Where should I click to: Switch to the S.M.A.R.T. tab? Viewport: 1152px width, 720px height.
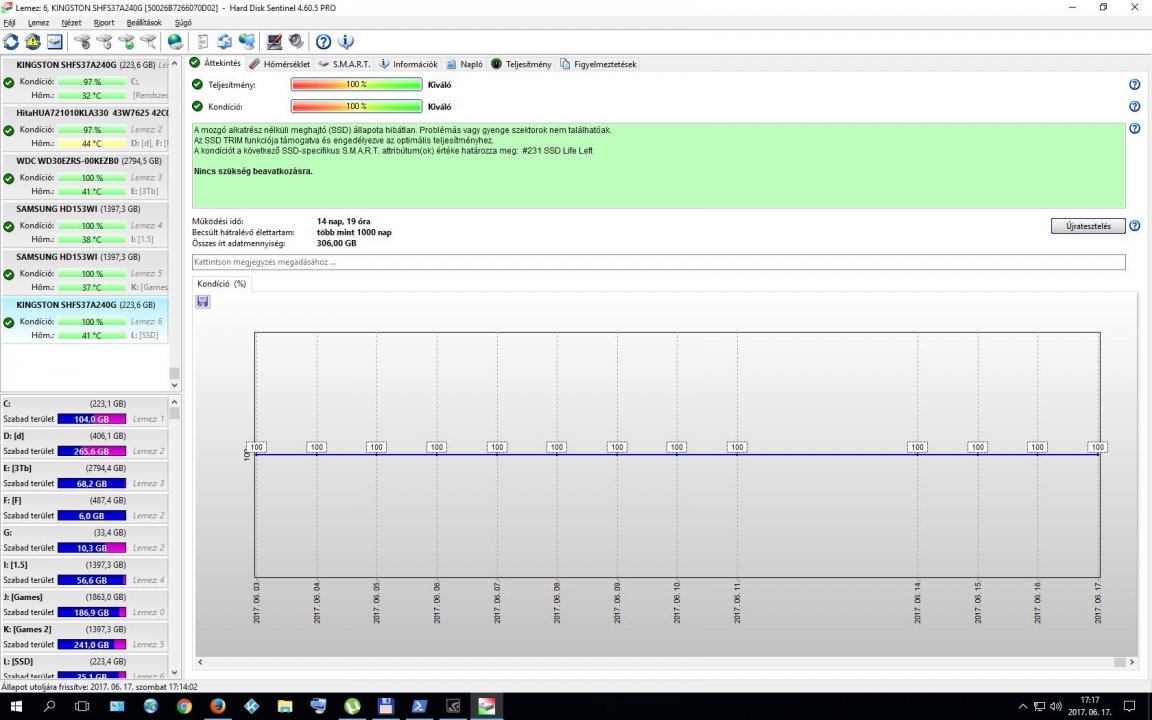(x=344, y=64)
